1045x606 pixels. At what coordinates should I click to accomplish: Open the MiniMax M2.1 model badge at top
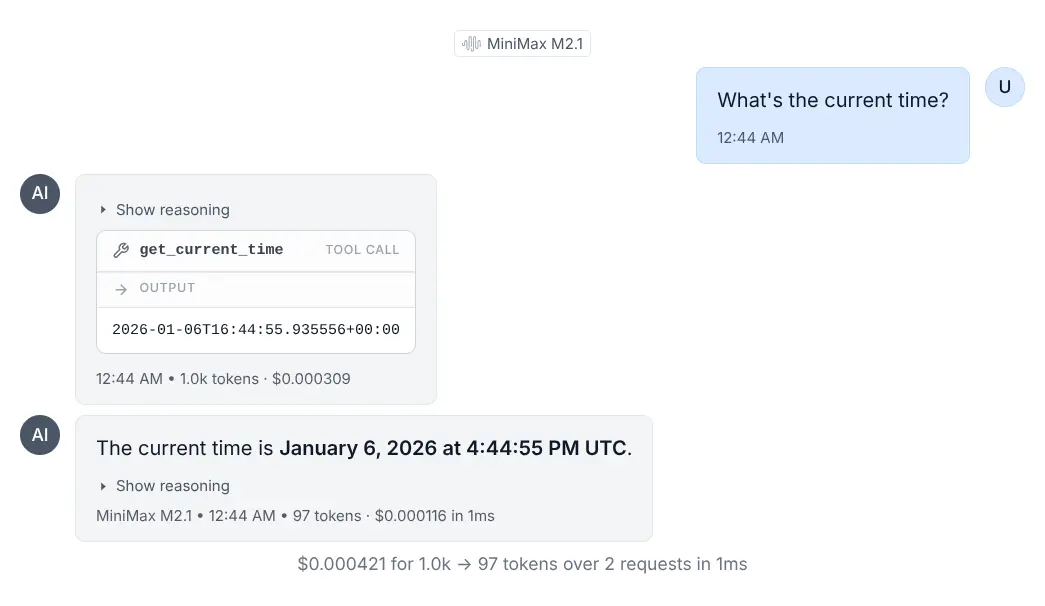[522, 44]
